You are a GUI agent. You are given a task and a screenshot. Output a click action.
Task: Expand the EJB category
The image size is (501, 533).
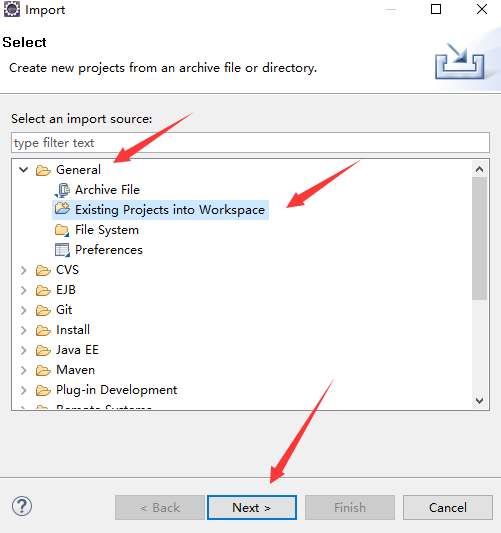click(23, 290)
